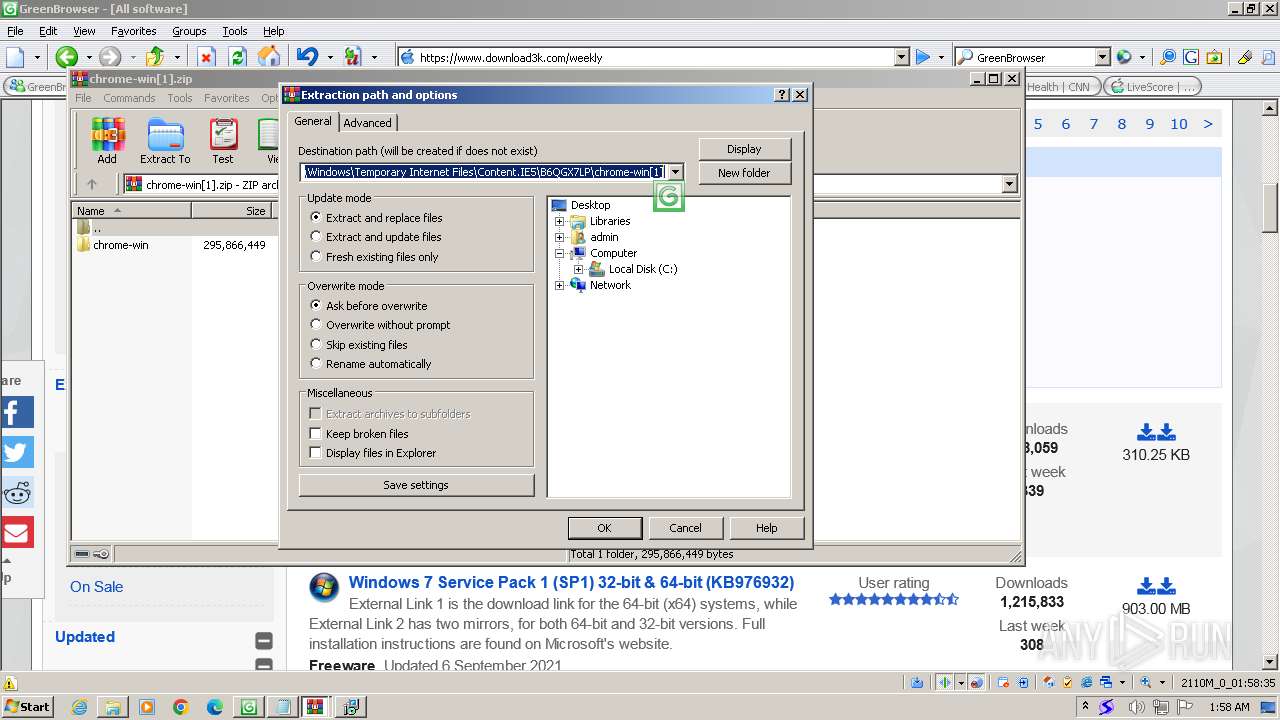Share page via Reddit icon
Image resolution: width=1280 pixels, height=720 pixels.
[x=16, y=492]
